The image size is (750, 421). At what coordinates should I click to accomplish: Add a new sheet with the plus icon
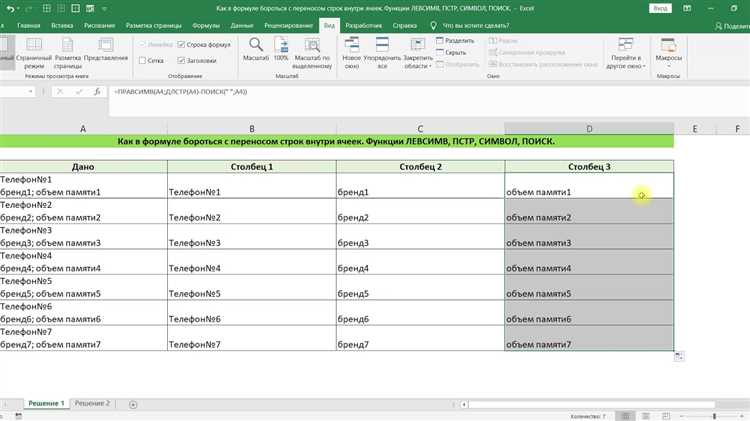[133, 405]
